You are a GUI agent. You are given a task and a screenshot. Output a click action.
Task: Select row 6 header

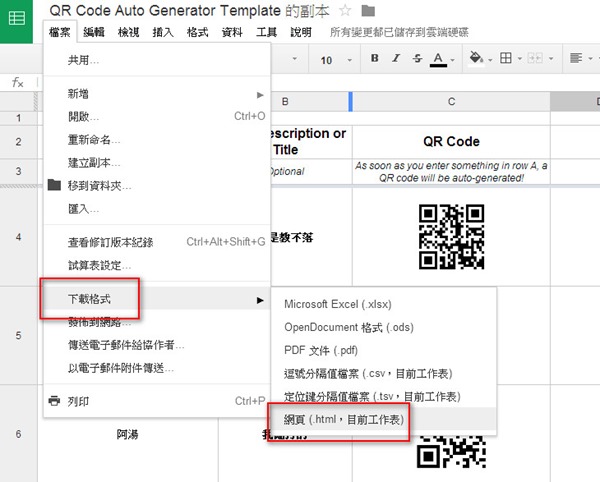(x=18, y=434)
